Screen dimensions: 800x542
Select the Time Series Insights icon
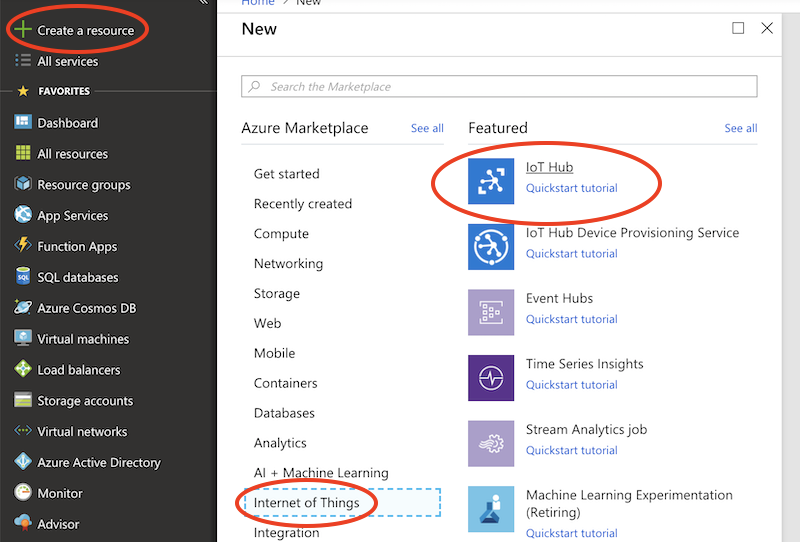(491, 378)
